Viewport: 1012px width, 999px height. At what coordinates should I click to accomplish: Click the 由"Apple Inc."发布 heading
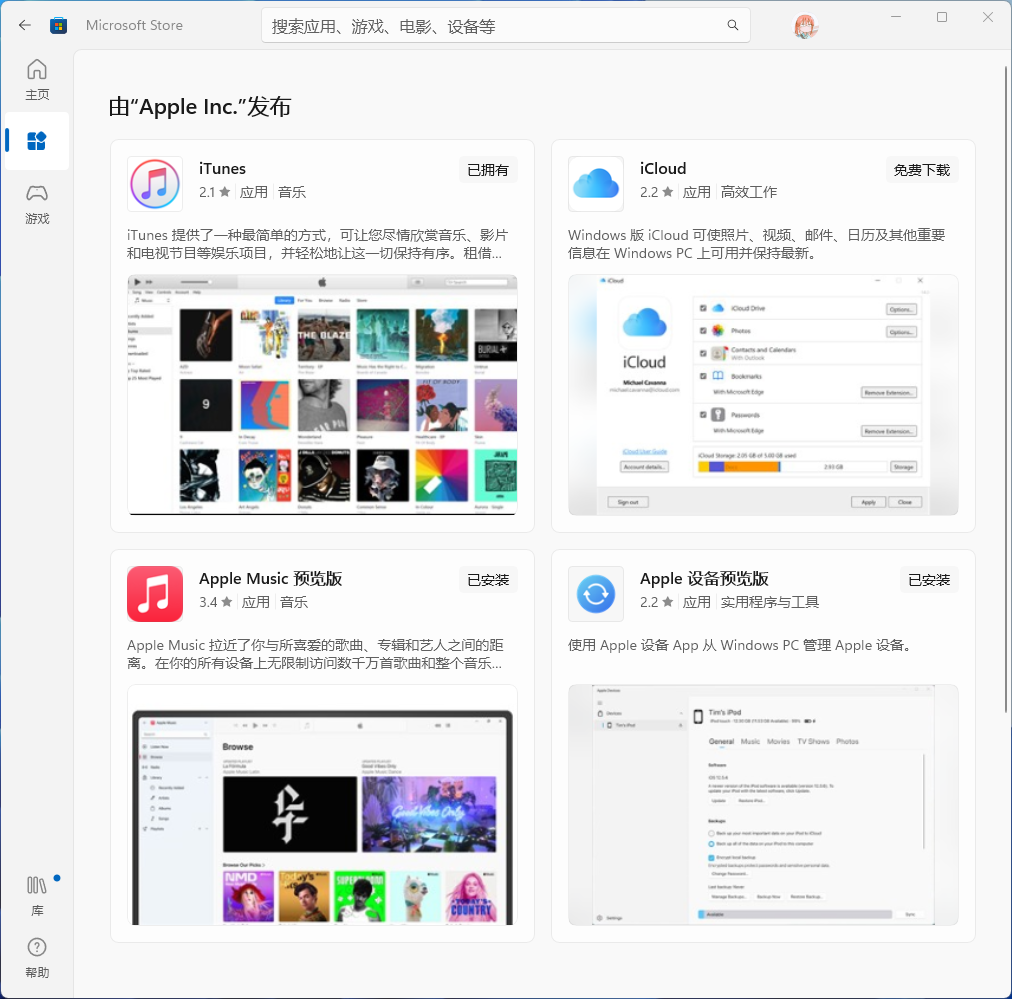[x=199, y=106]
